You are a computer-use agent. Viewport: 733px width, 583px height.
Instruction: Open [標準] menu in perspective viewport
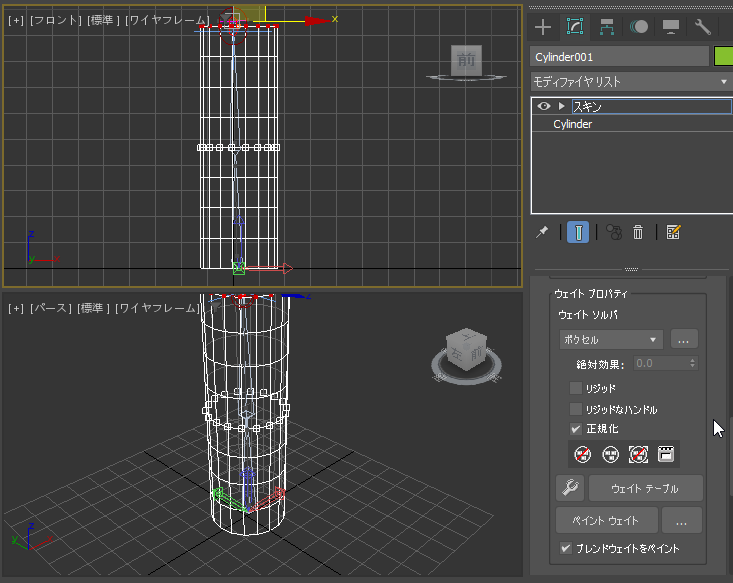point(93,308)
